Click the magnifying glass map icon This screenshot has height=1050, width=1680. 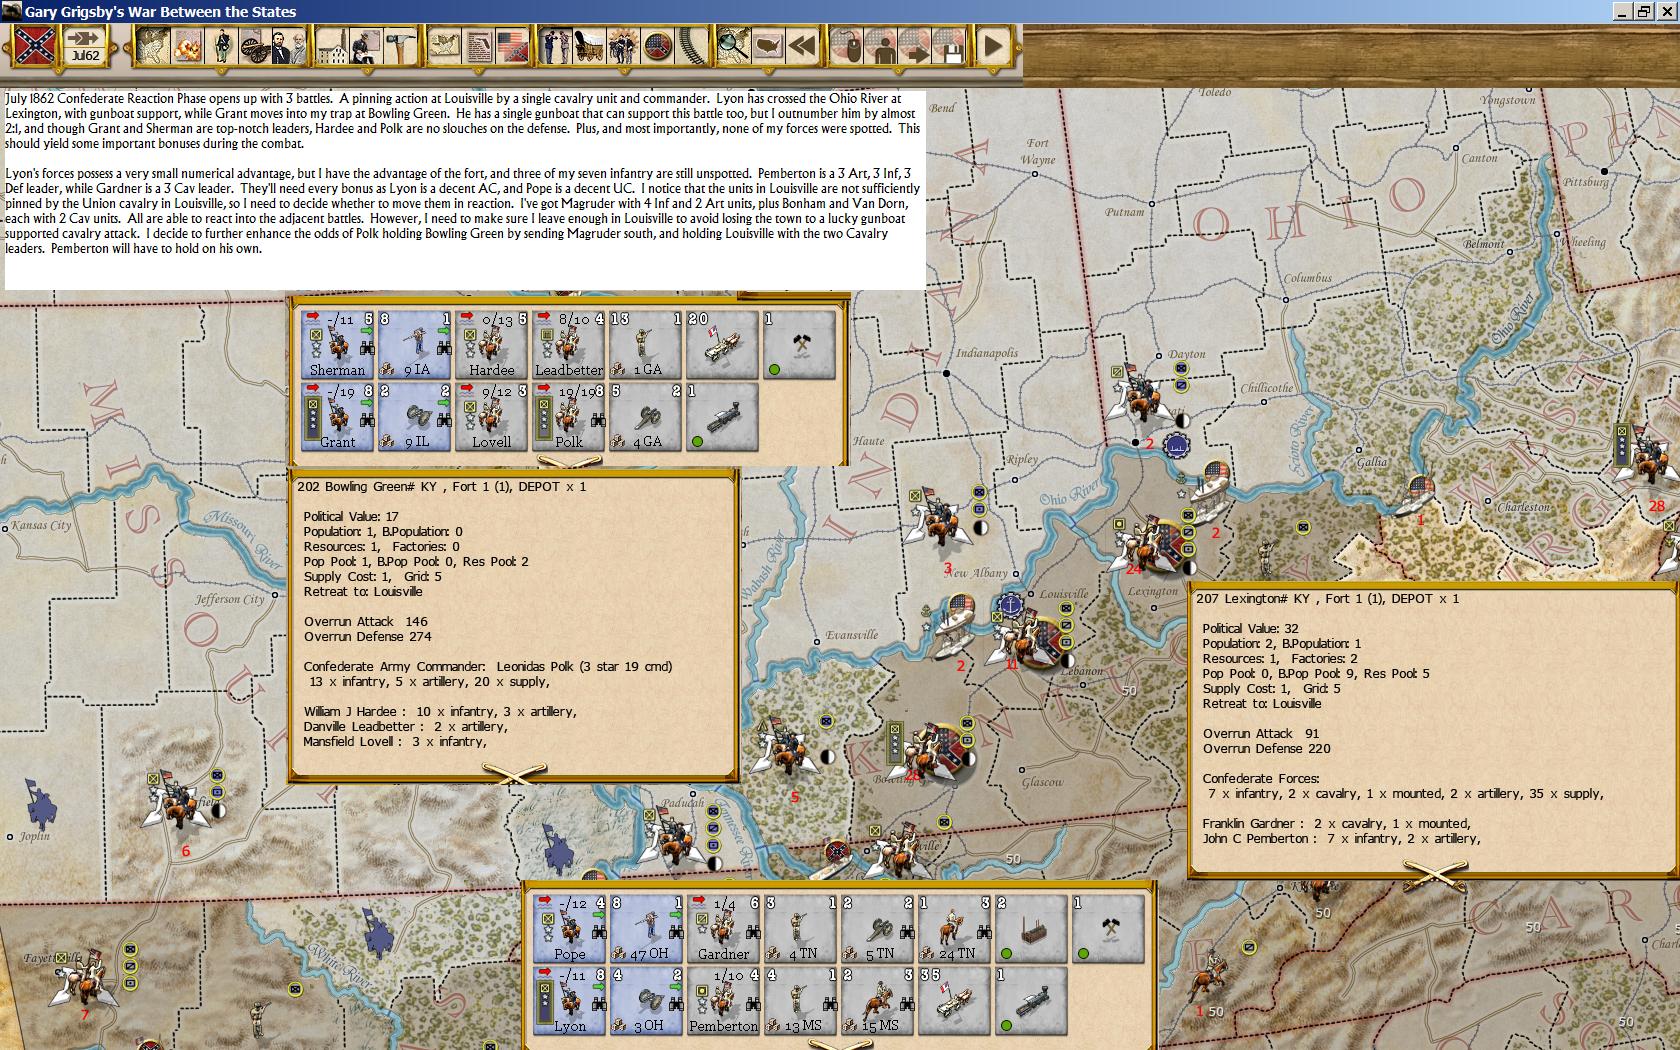point(734,46)
